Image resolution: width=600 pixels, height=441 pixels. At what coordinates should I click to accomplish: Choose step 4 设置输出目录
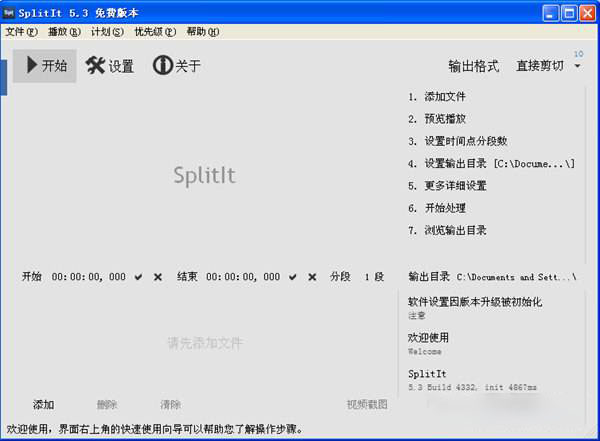491,163
